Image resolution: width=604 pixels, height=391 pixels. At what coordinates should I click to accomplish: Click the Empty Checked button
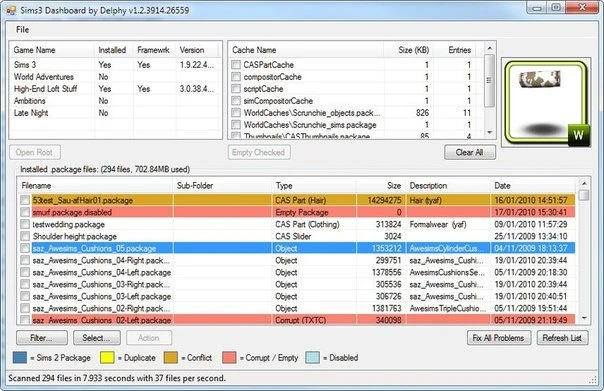259,152
